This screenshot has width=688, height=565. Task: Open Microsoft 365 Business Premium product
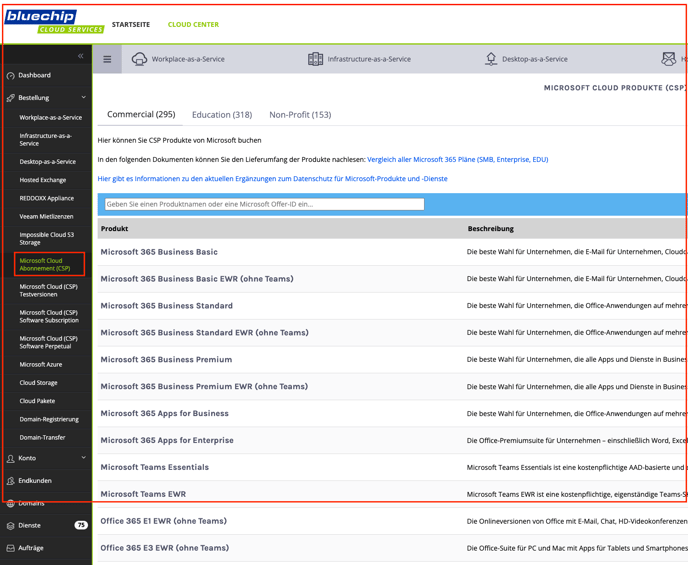point(166,359)
